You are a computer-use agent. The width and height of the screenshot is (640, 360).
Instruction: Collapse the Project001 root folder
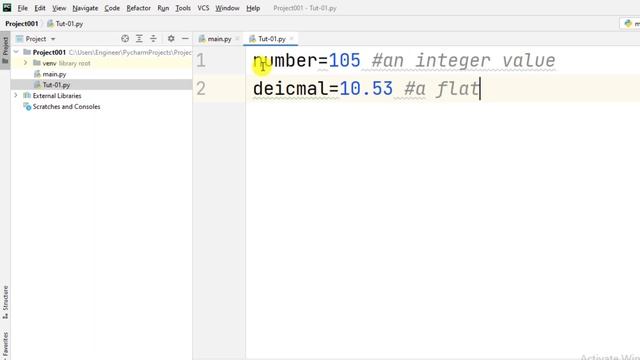click(x=16, y=52)
